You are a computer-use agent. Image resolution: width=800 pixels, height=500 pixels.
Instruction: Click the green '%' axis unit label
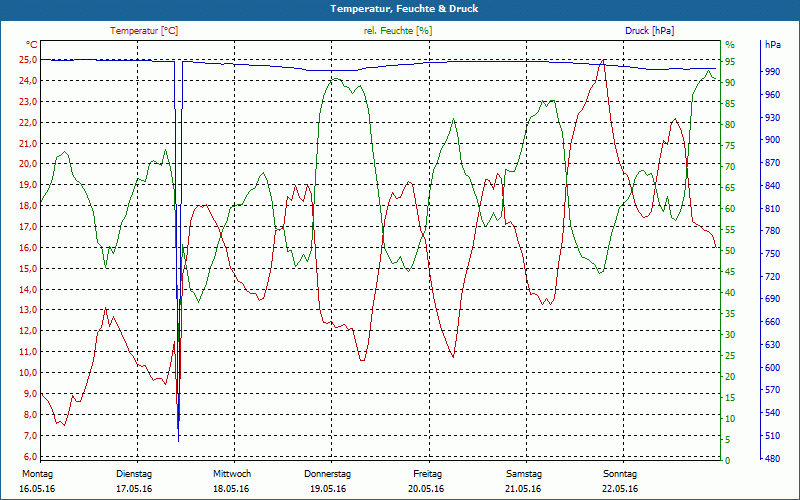730,45
